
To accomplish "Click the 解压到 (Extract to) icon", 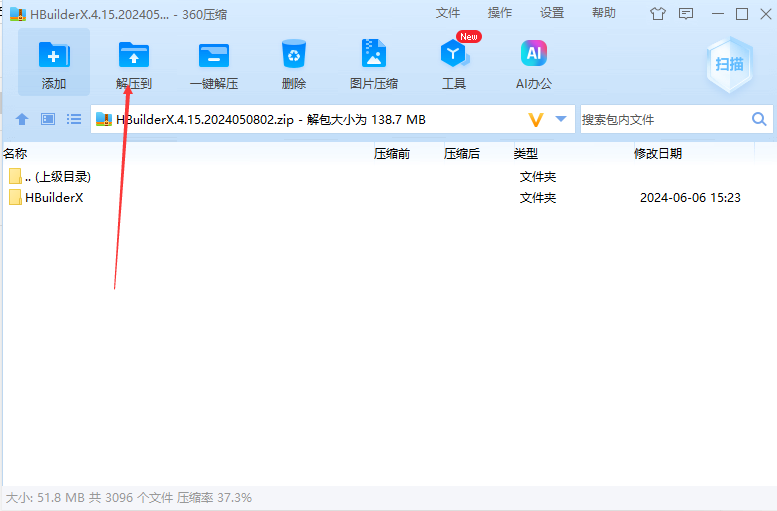I will point(134,55).
